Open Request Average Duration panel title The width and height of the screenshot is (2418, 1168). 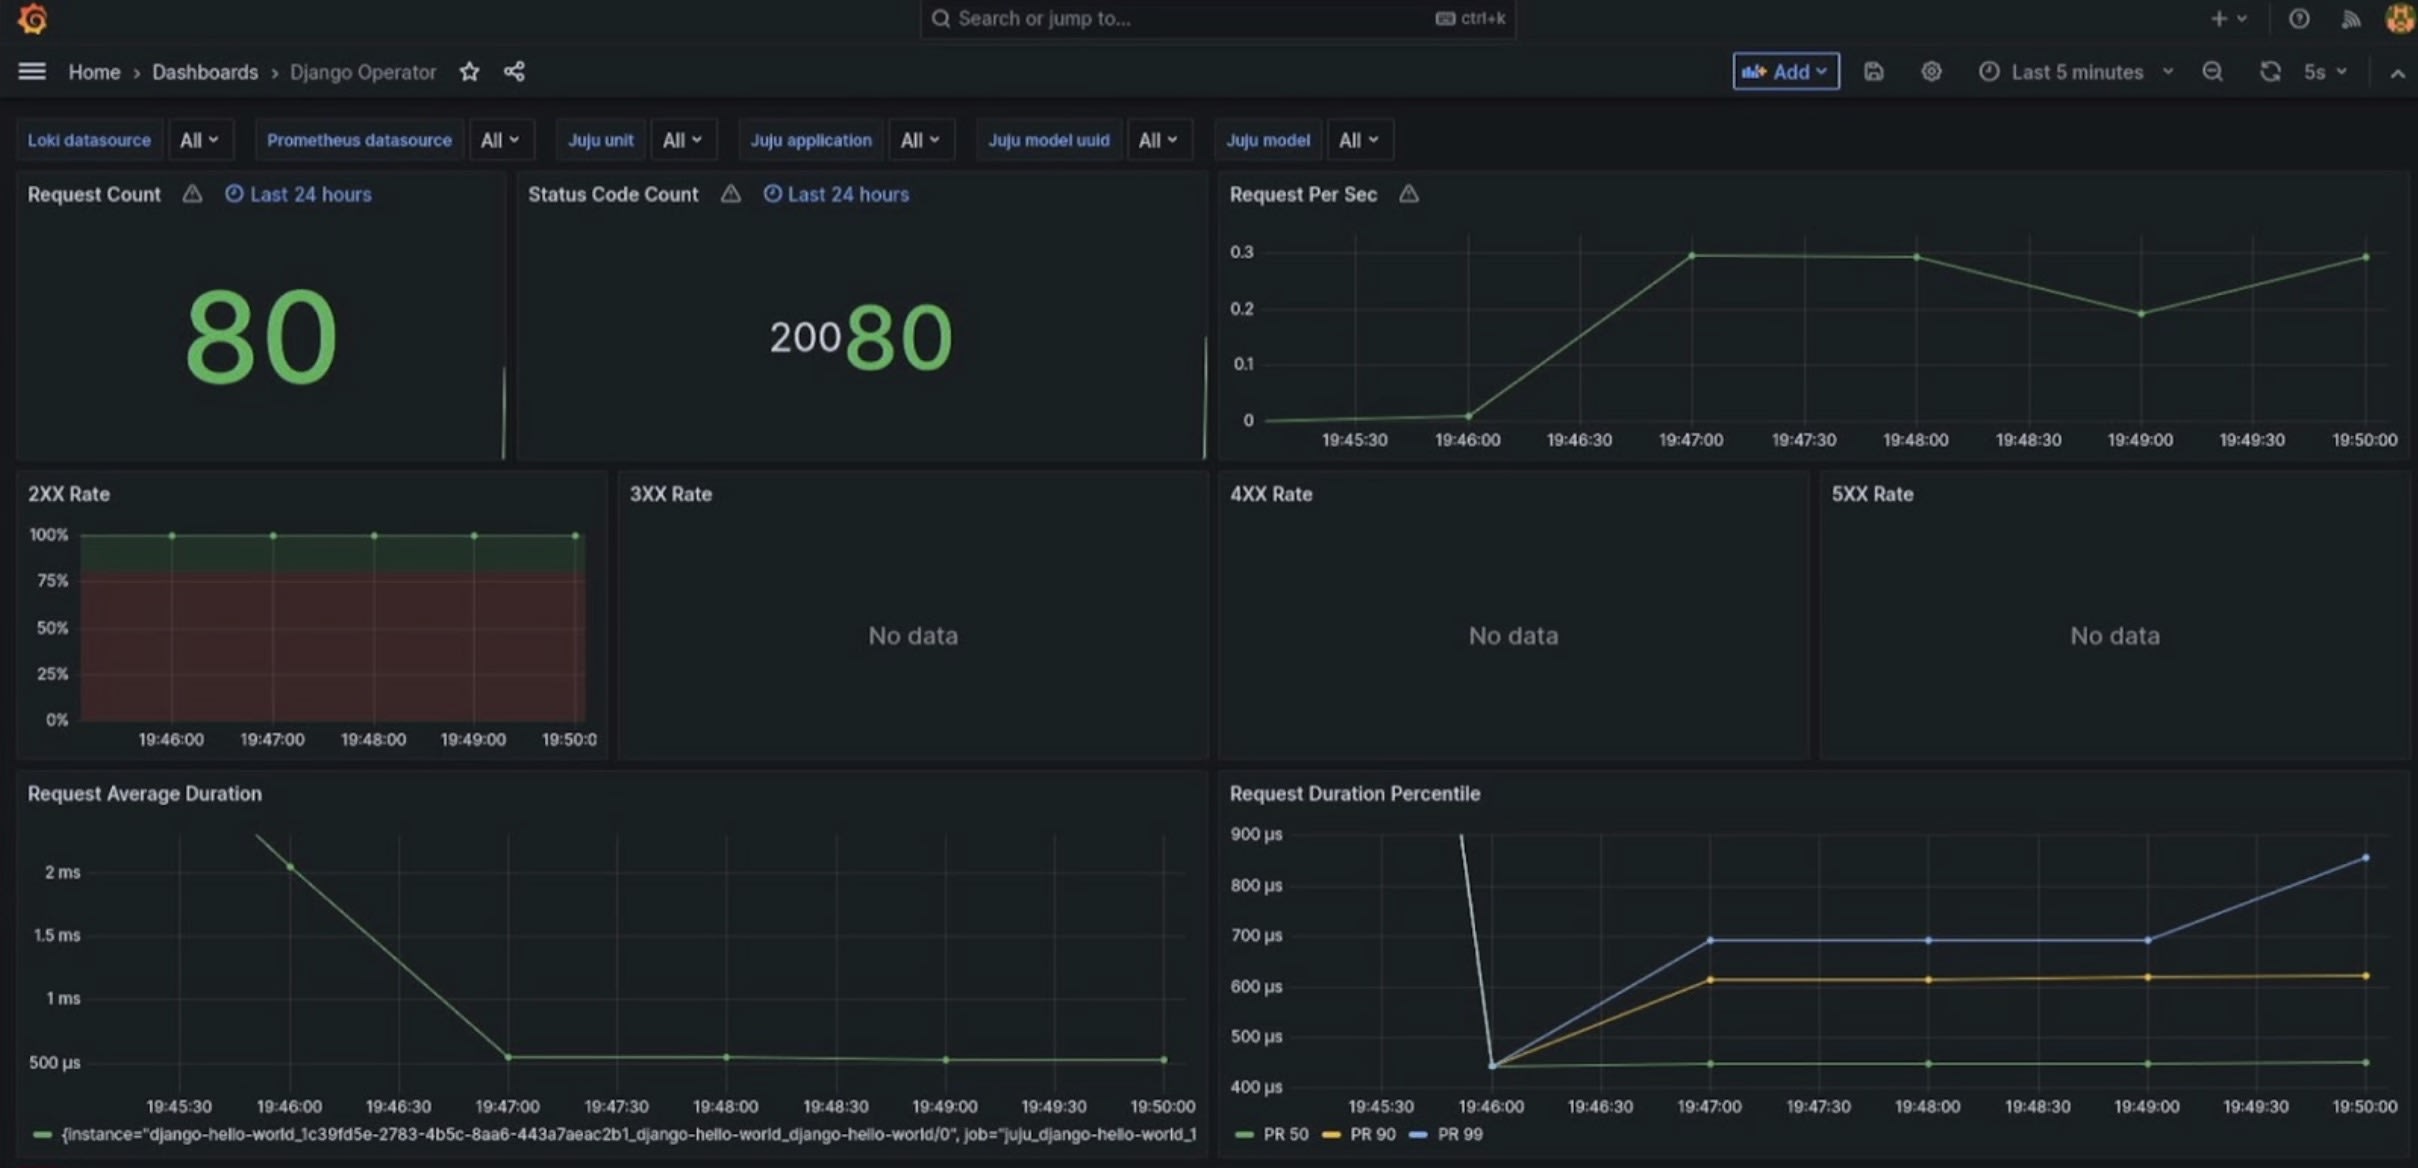tap(145, 794)
